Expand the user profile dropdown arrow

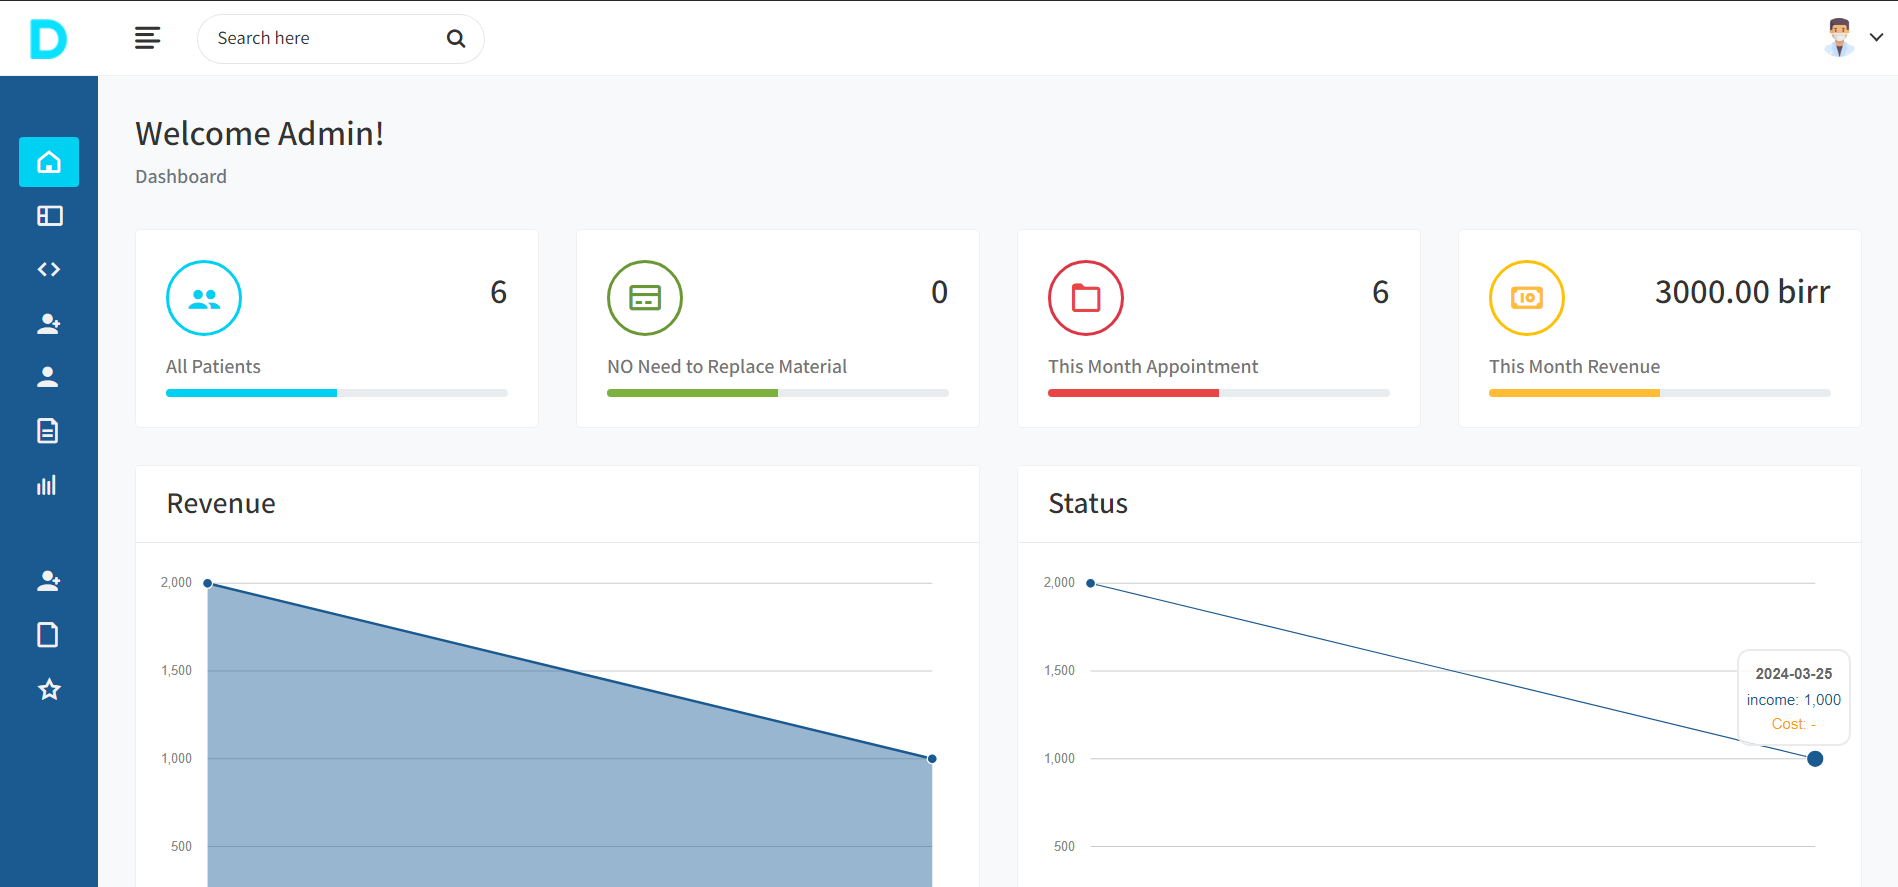click(x=1876, y=38)
